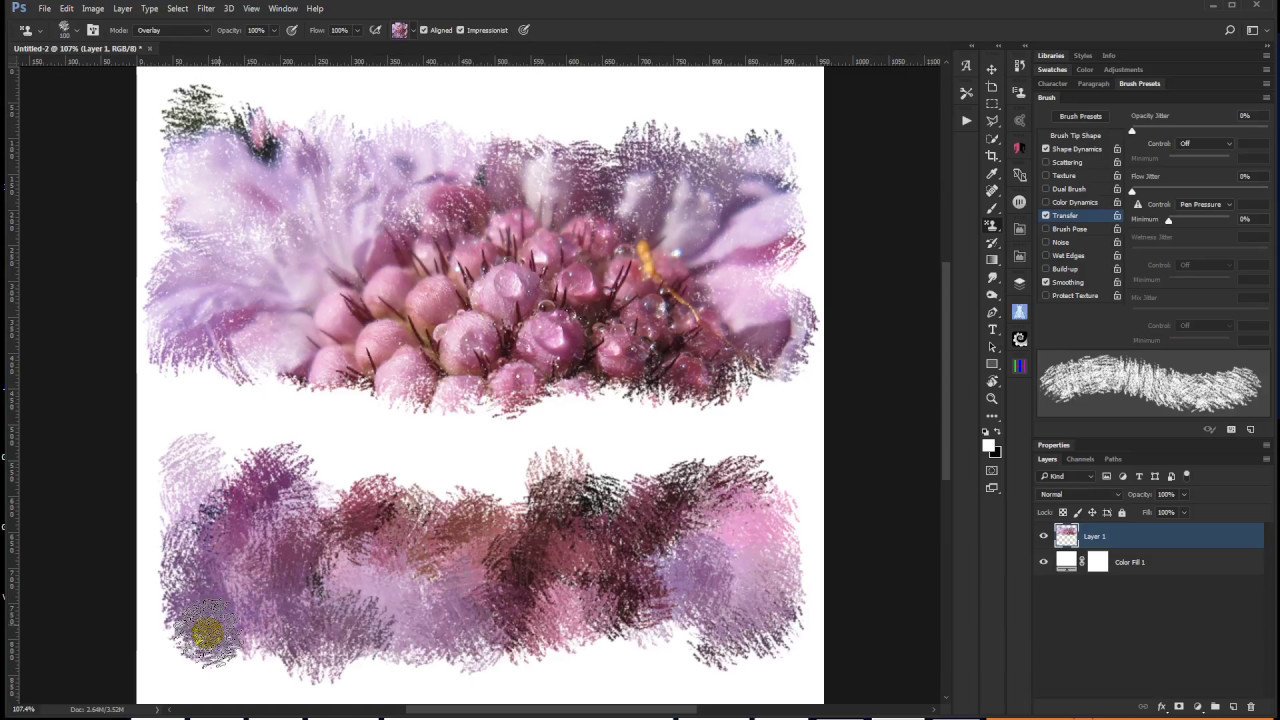Select the Gradient tool
1280x720 pixels.
992,260
